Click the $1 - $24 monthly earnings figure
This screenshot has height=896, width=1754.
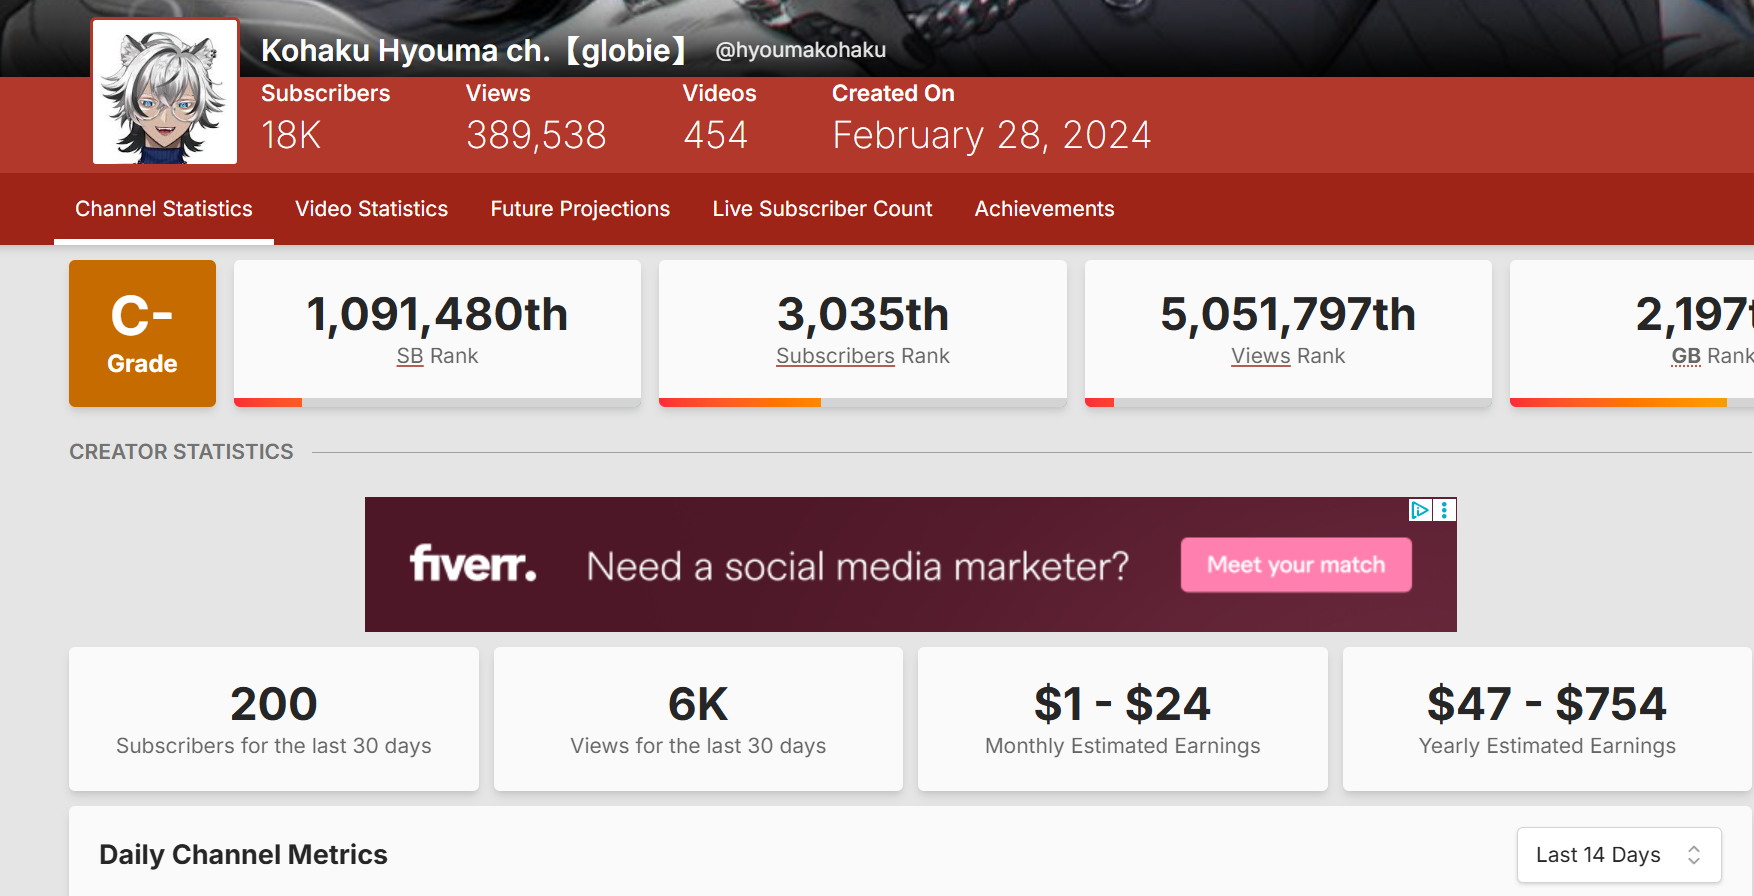click(1123, 704)
